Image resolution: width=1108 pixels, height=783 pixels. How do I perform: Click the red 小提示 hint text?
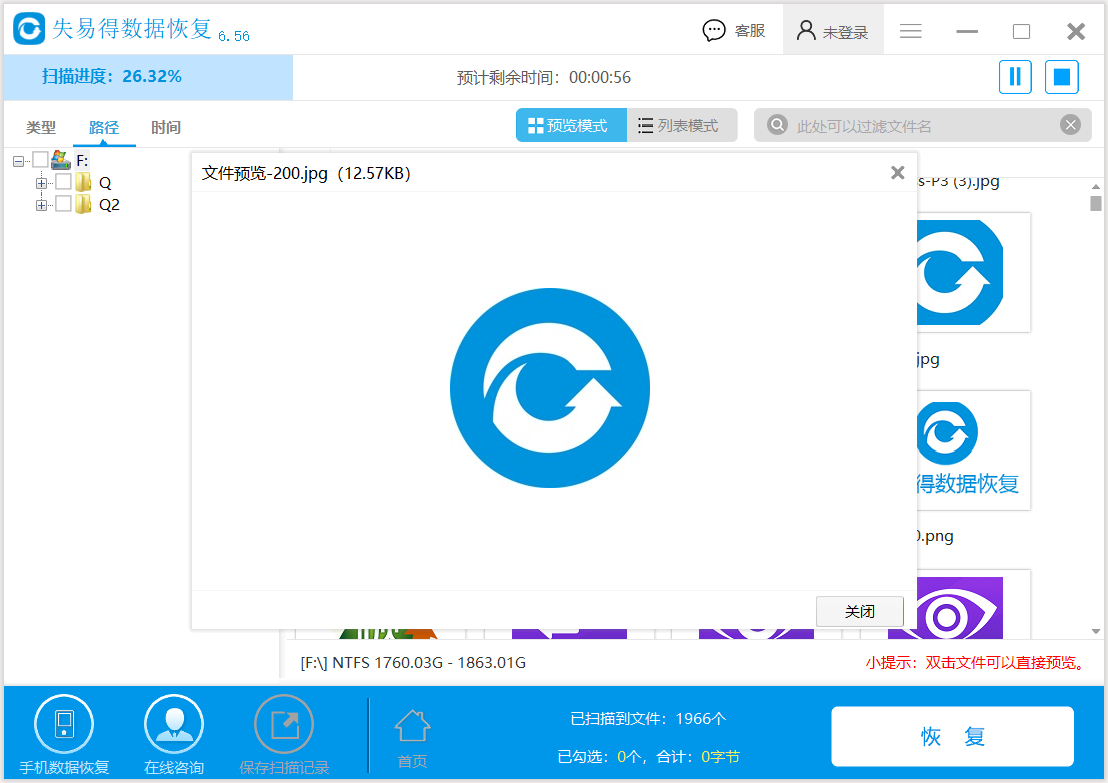[x=977, y=662]
